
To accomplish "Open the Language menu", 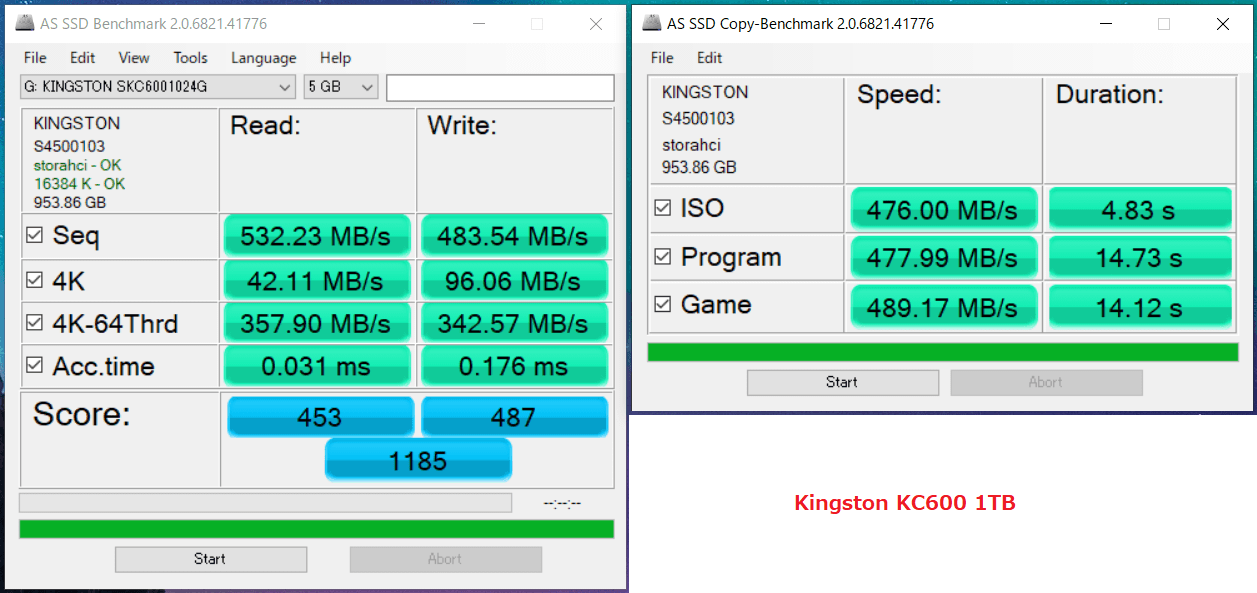I will 264,58.
